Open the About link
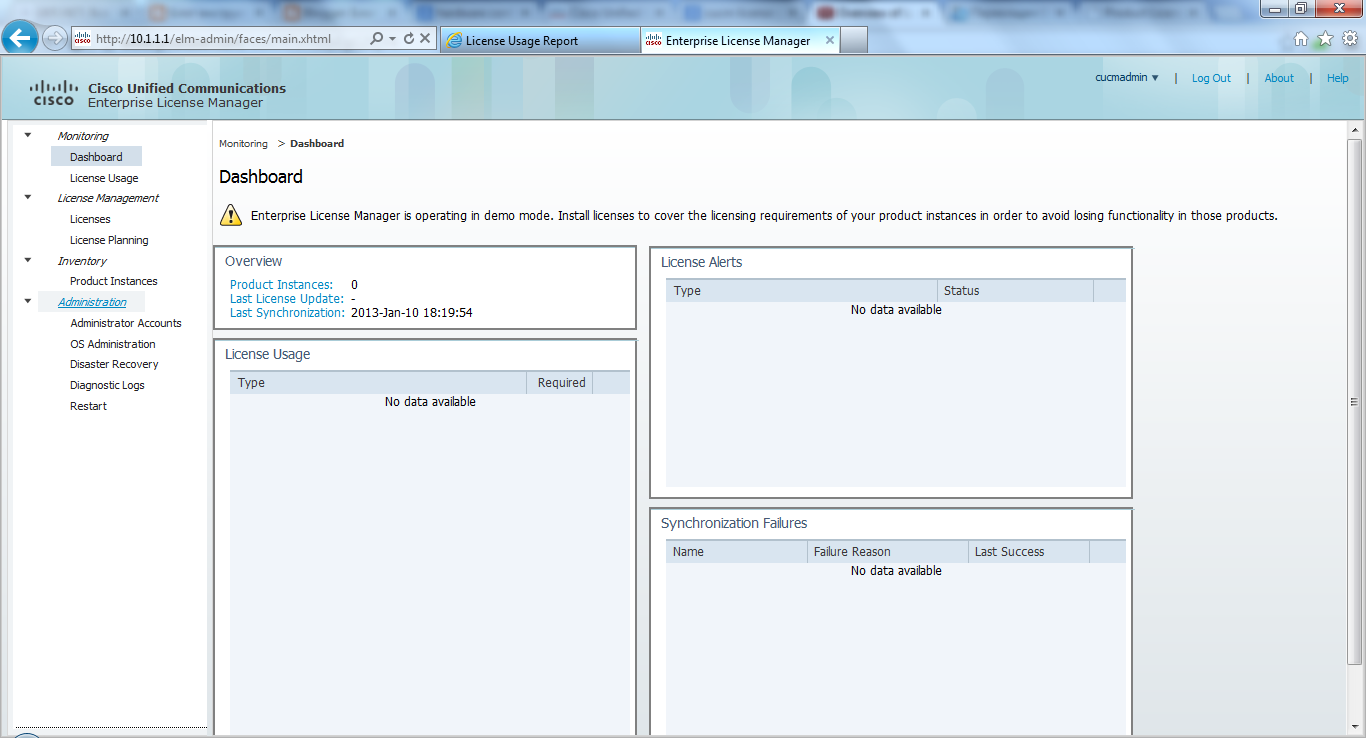 [x=1279, y=78]
